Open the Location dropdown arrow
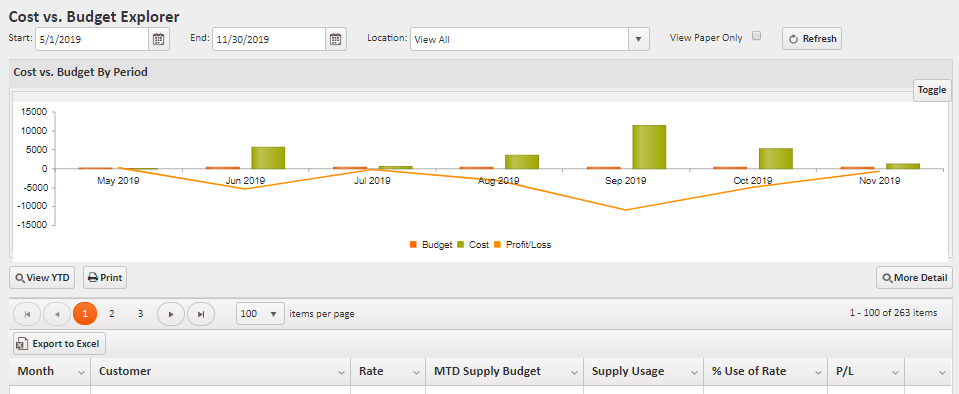 click(x=639, y=39)
